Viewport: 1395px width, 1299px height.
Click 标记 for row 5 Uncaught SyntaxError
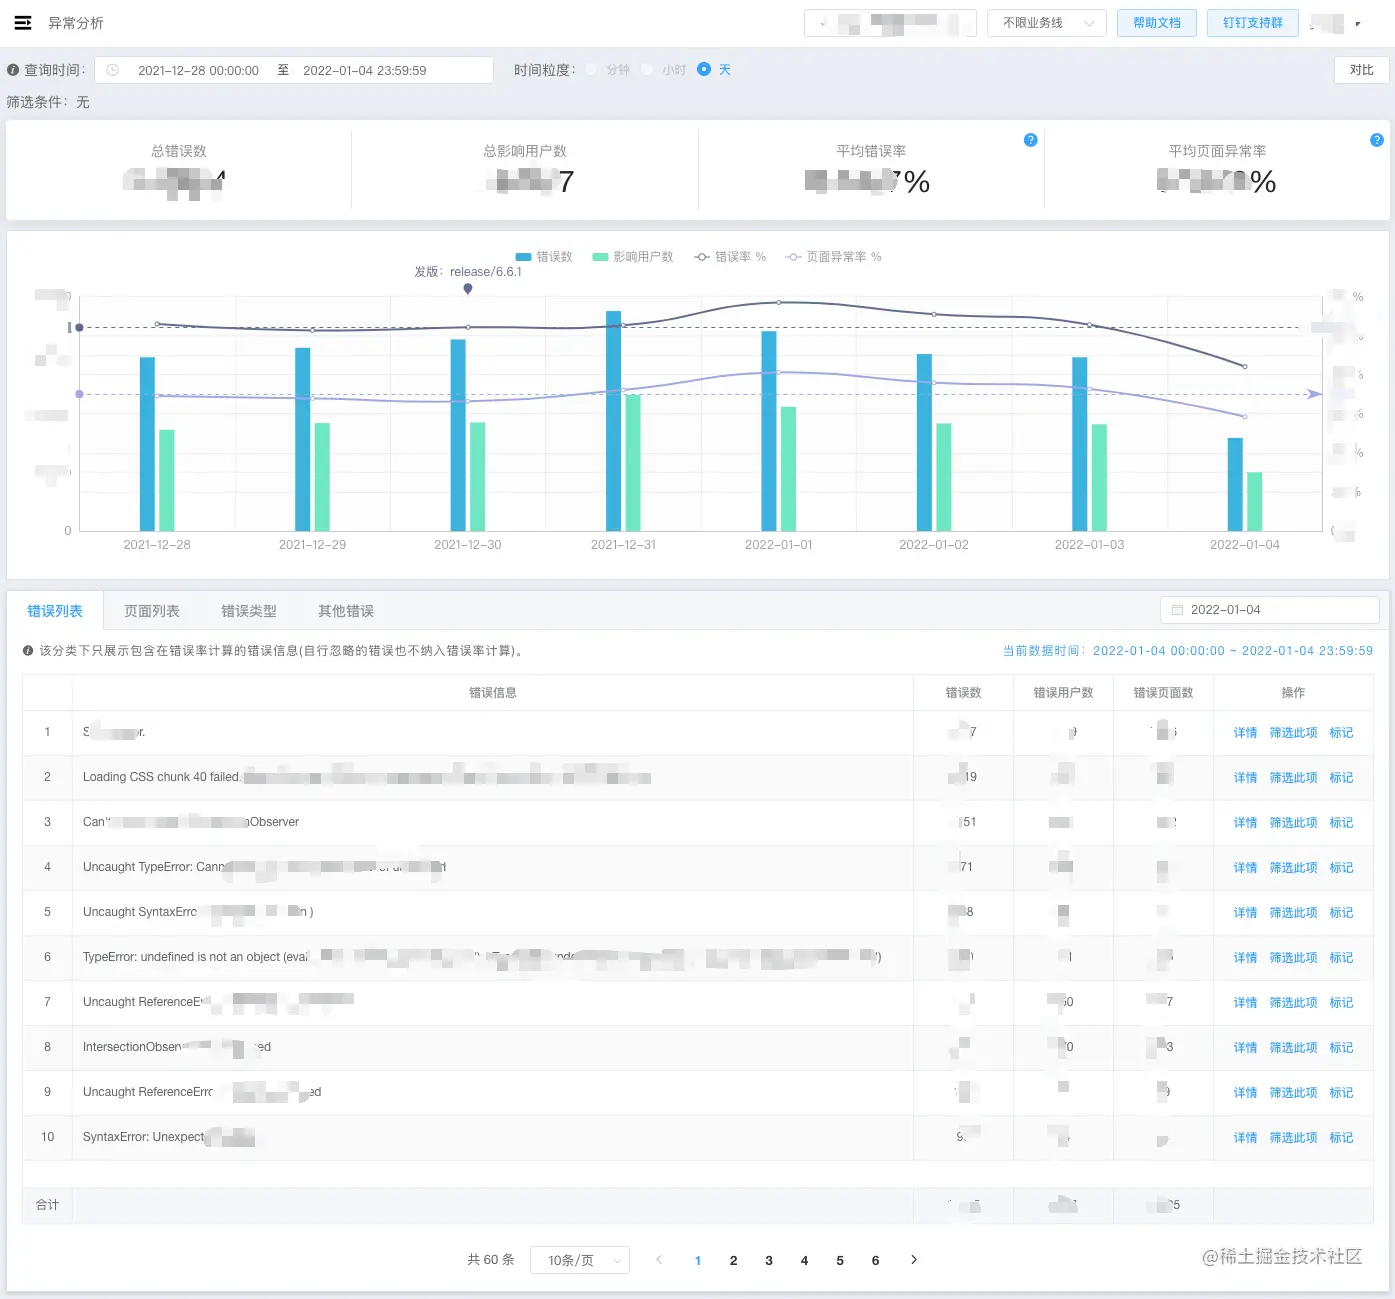coord(1341,913)
